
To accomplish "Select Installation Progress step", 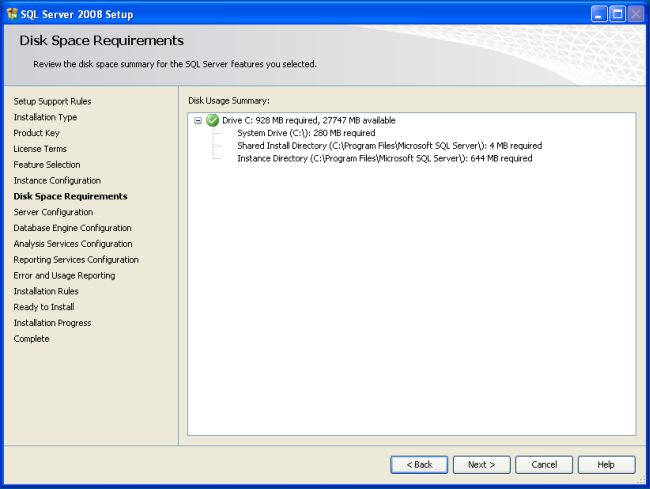I will pos(52,323).
